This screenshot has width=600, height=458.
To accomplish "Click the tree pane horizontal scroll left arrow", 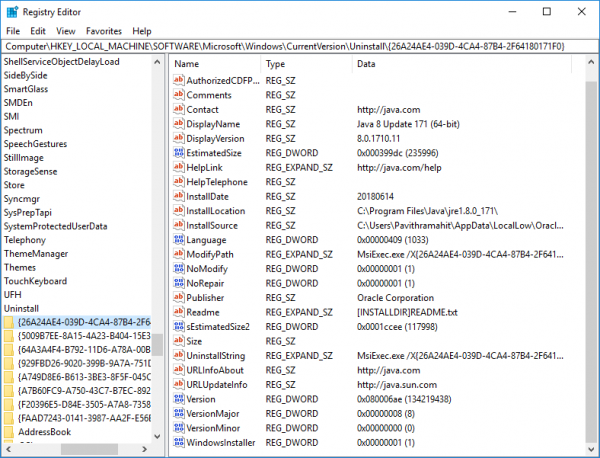I will pos(9,449).
